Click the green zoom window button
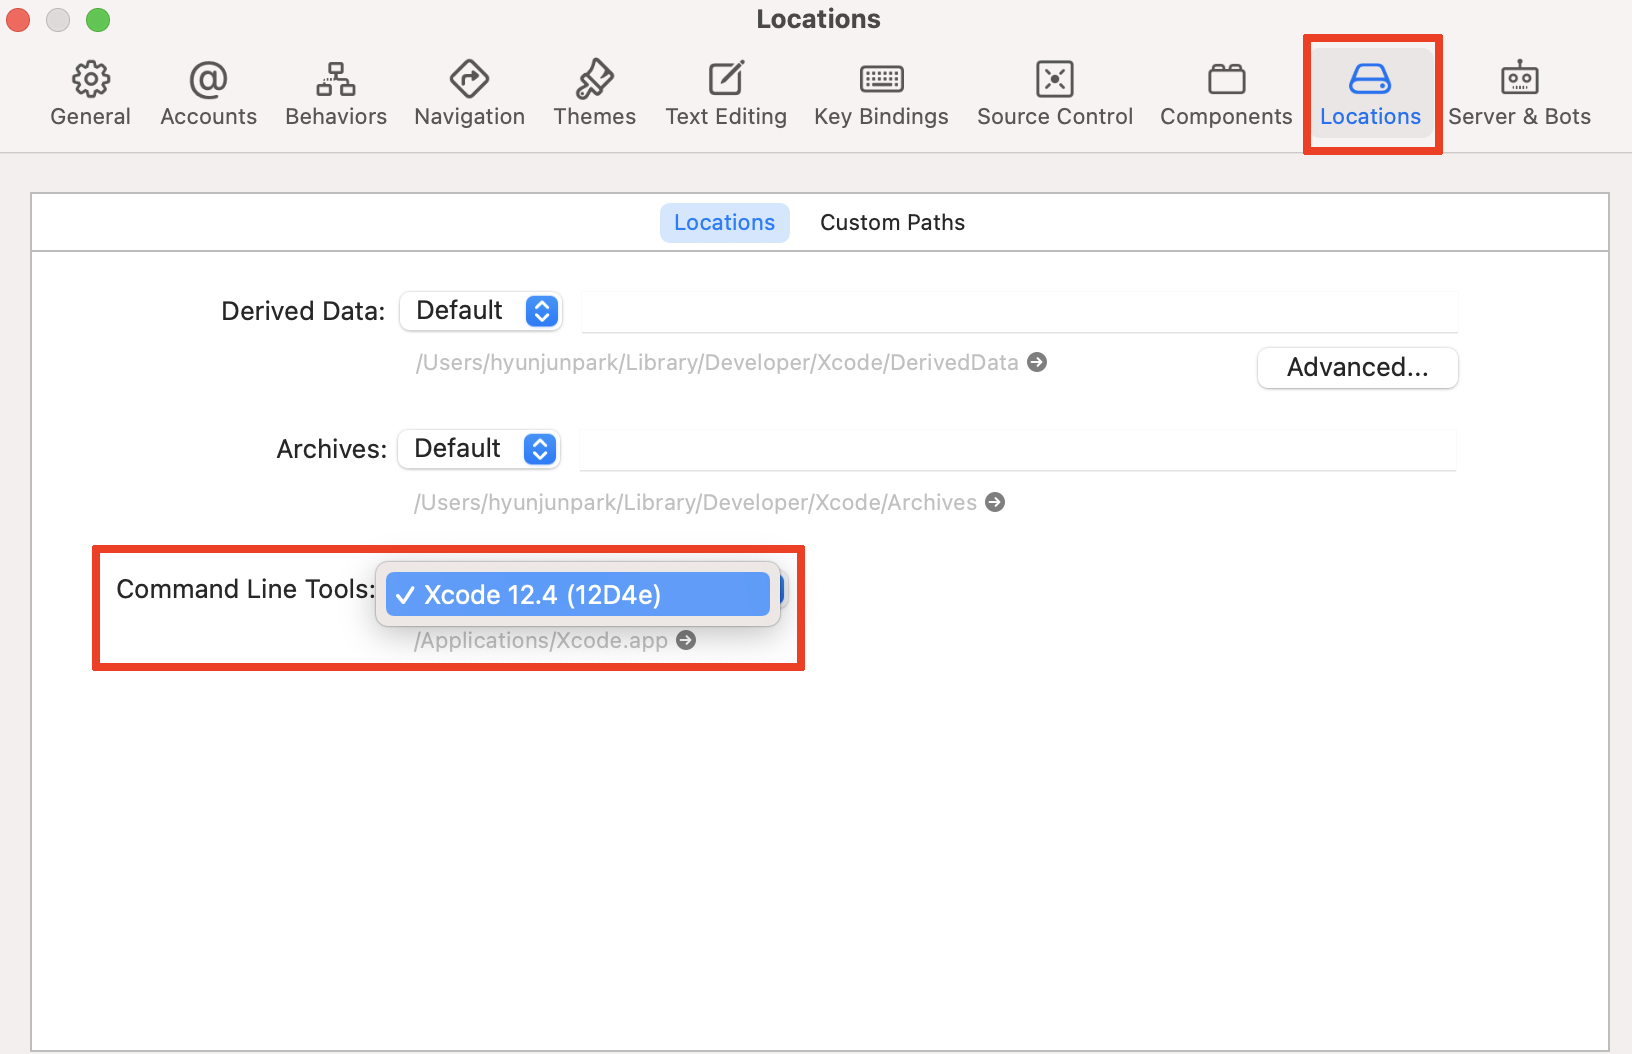 (x=98, y=20)
